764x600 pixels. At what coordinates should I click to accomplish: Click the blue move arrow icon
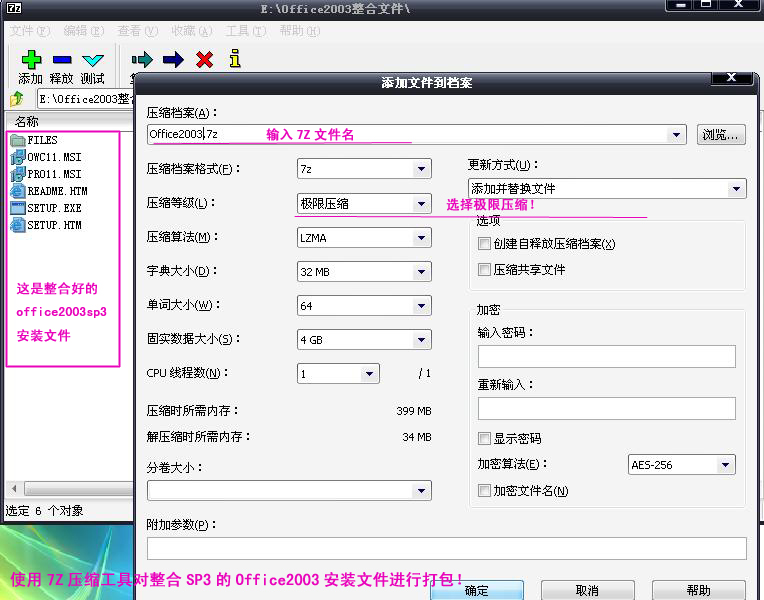click(x=173, y=59)
